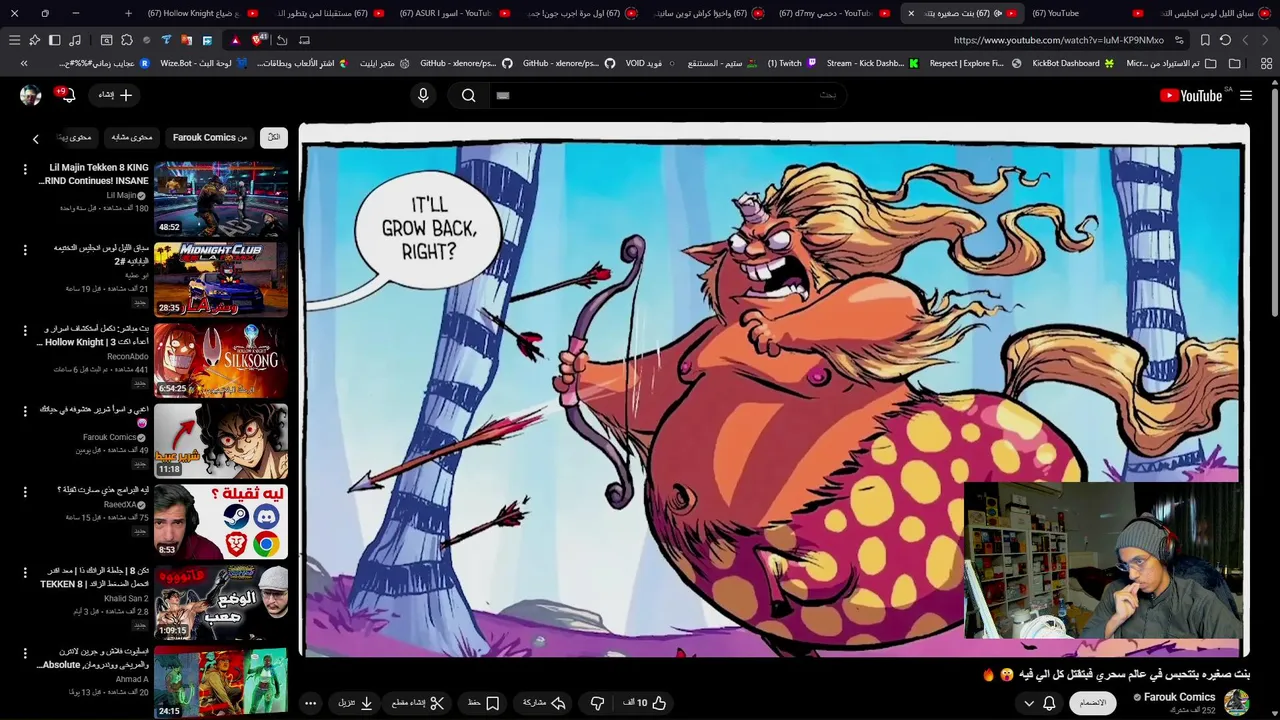Open the Hollow Knight Silksong stream thumbnail

pos(220,360)
